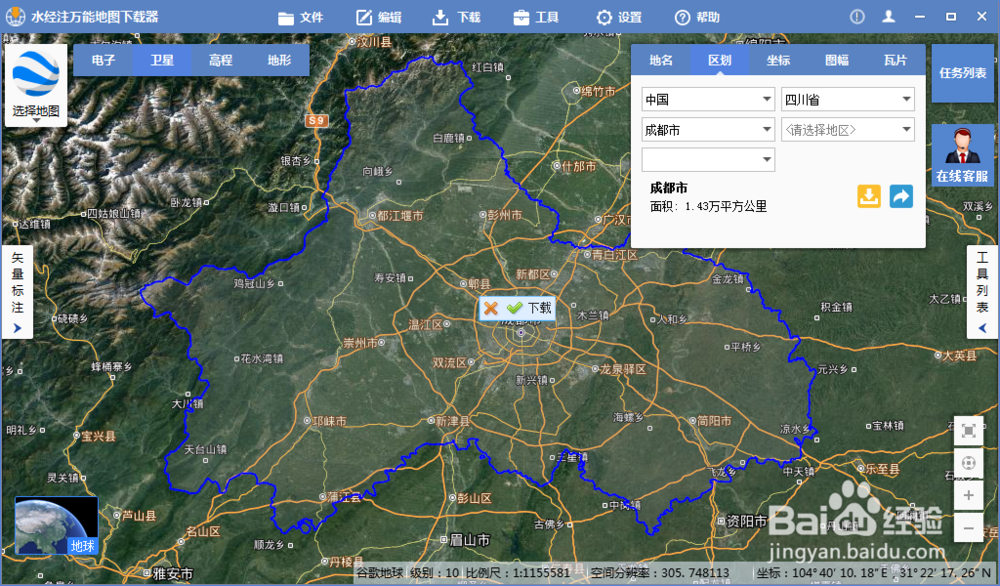The width and height of the screenshot is (1000, 586).
Task: Select the 图幅 search tab
Action: [x=837, y=60]
